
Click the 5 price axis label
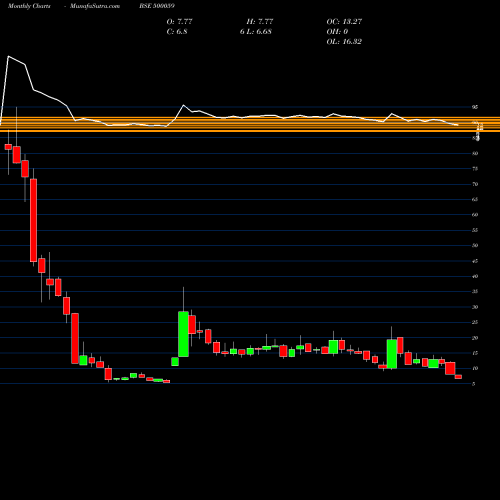tap(474, 384)
